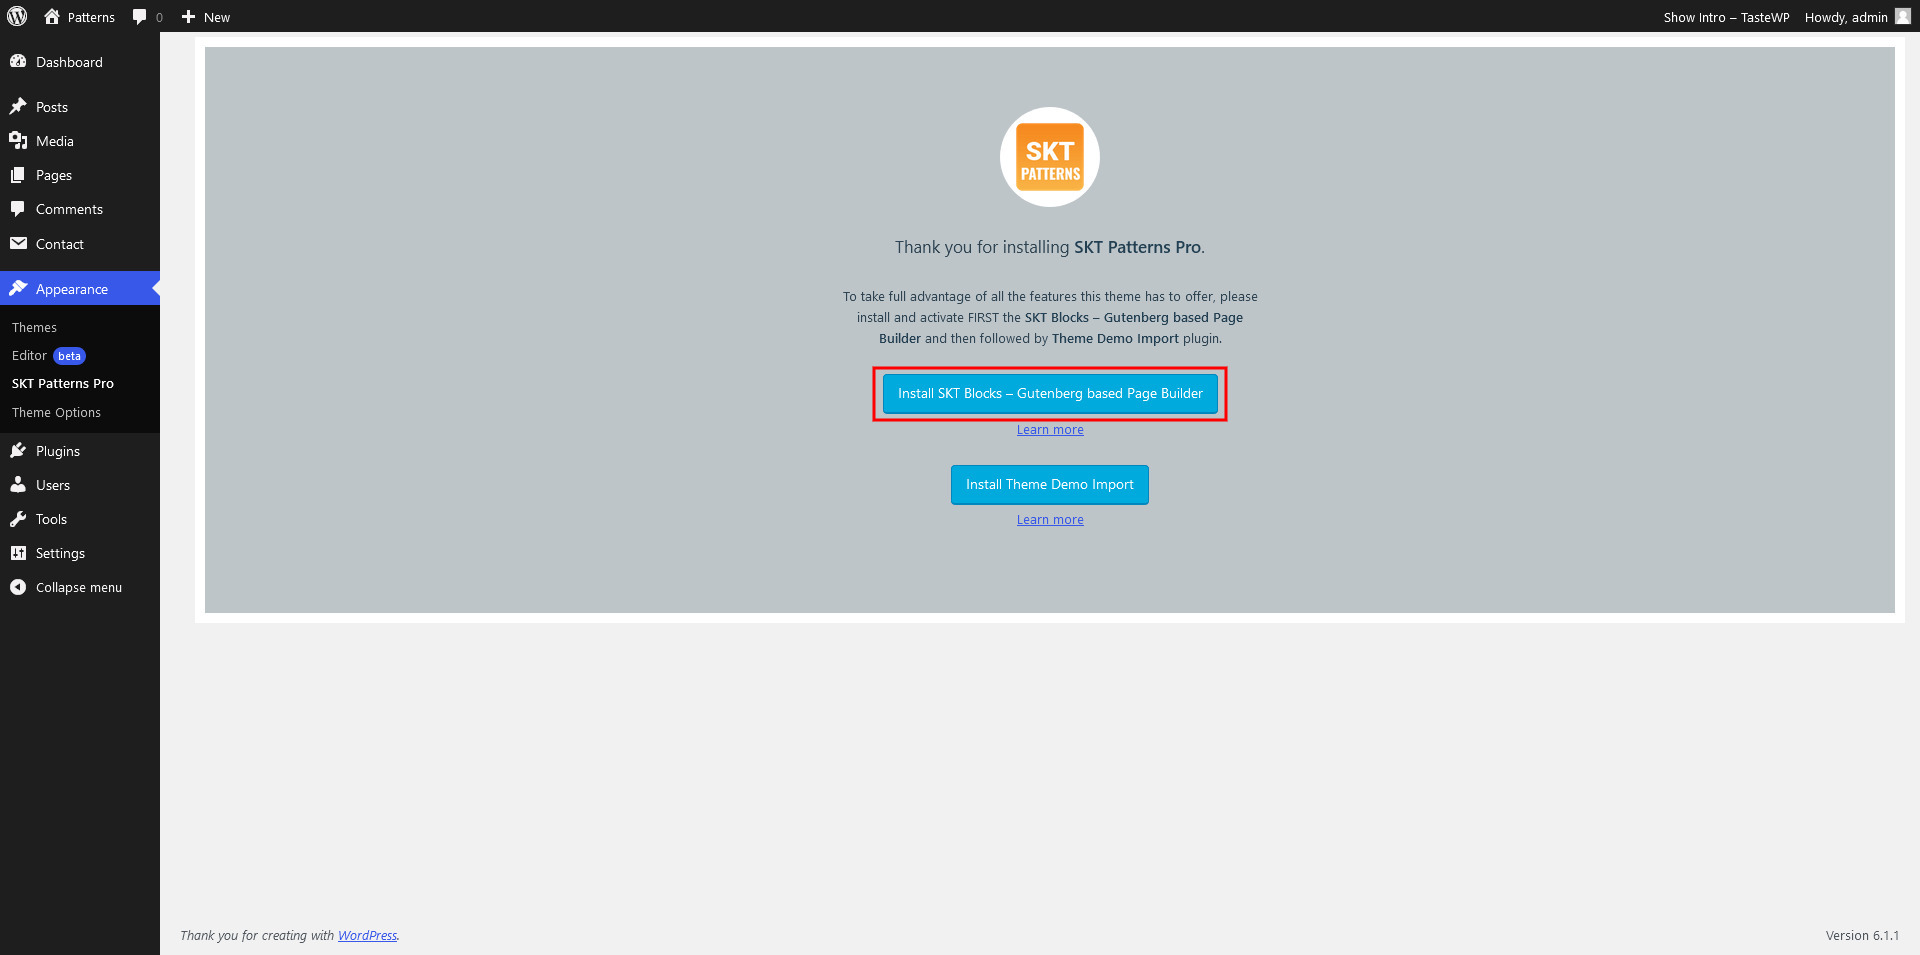Screen dimensions: 1920x955
Task: Open Theme Options submenu item
Action: click(x=56, y=412)
